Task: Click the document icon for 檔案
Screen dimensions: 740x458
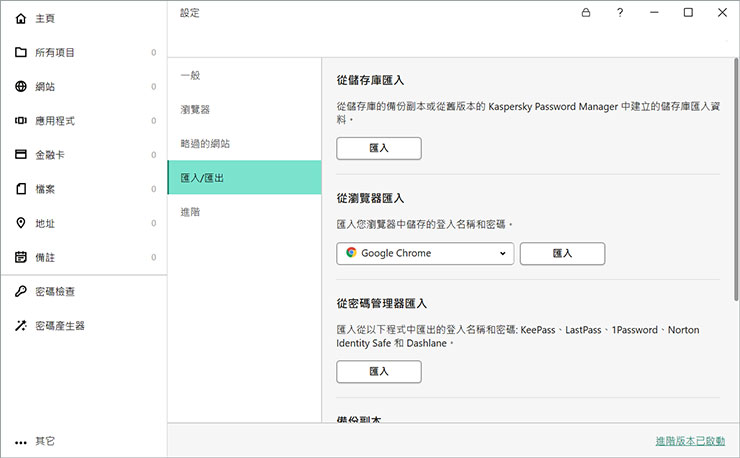Action: pyautogui.click(x=20, y=189)
